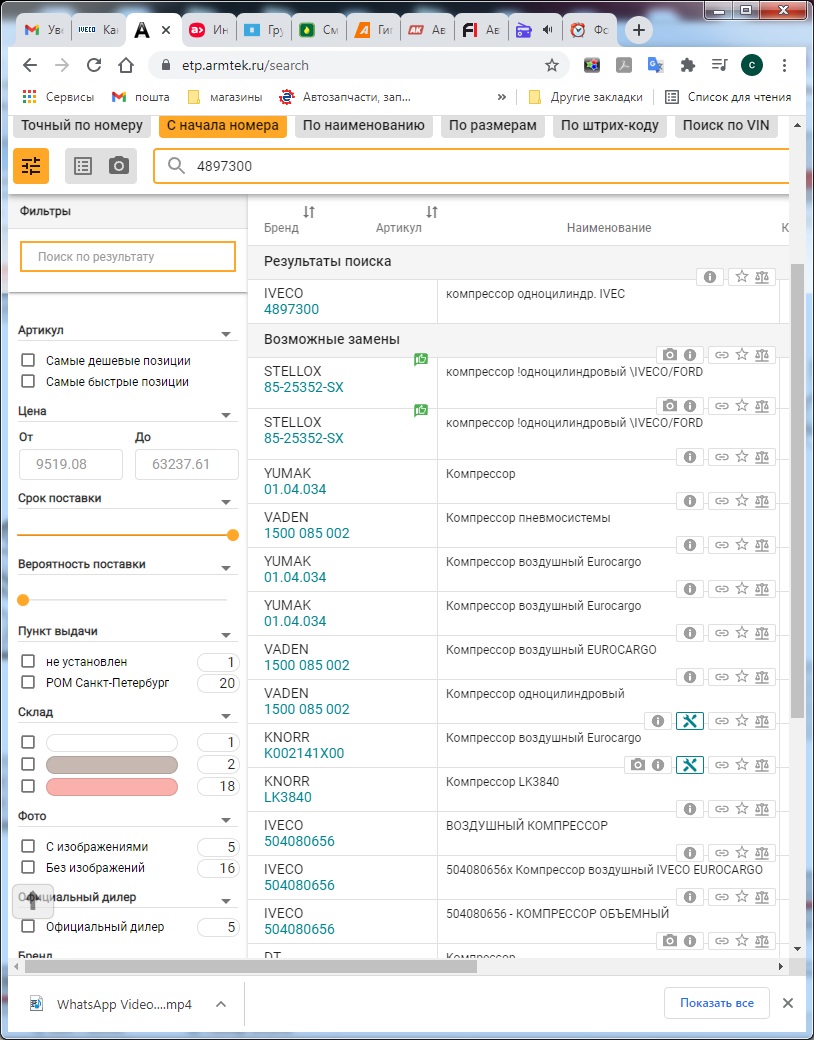Star VADEN Компрессор пневмосистемы row
814x1040 pixels.
[x=742, y=501]
